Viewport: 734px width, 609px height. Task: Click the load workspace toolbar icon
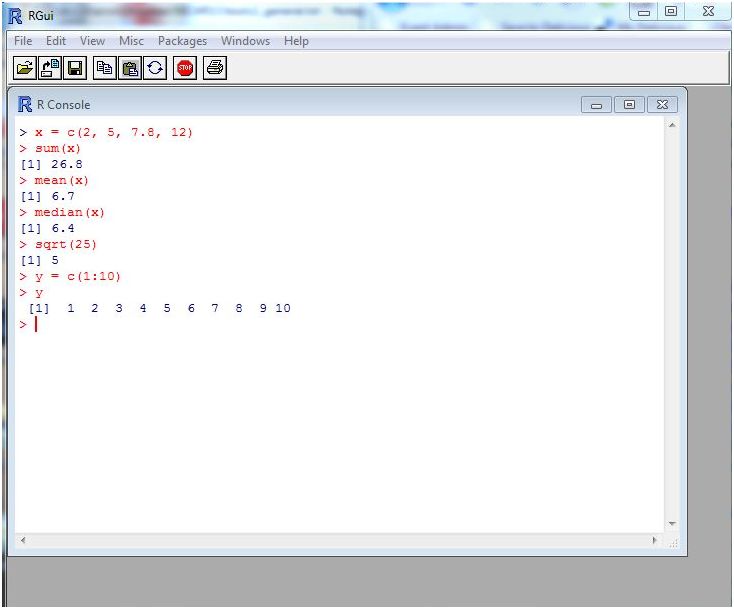[x=50, y=68]
